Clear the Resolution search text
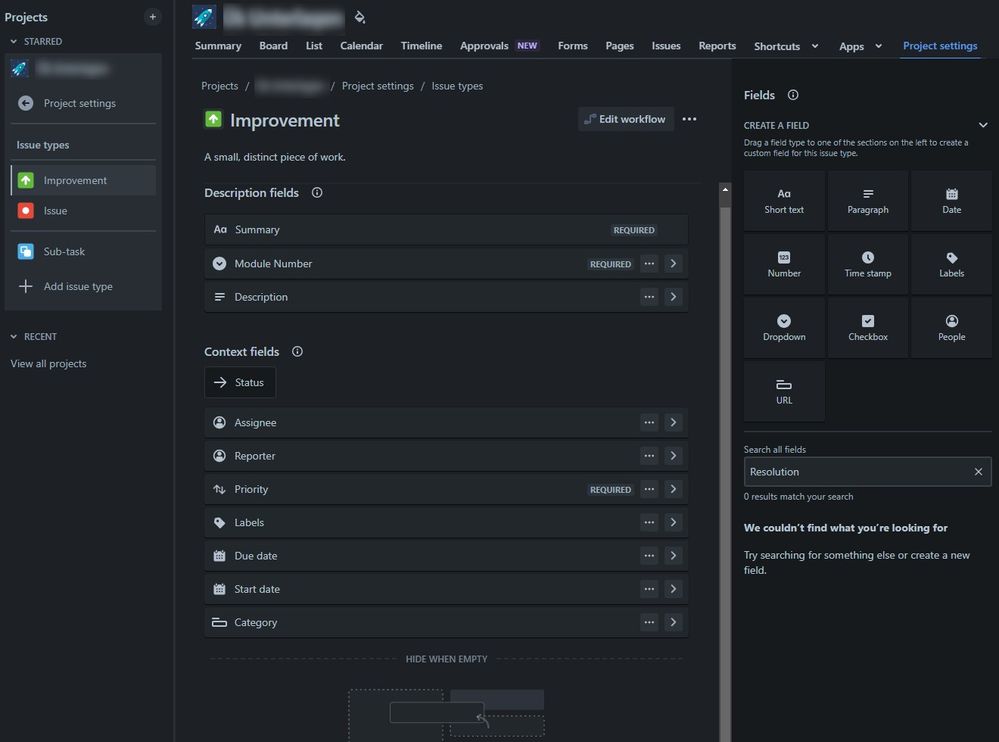Screen dimensions: 999x742 tap(978, 472)
